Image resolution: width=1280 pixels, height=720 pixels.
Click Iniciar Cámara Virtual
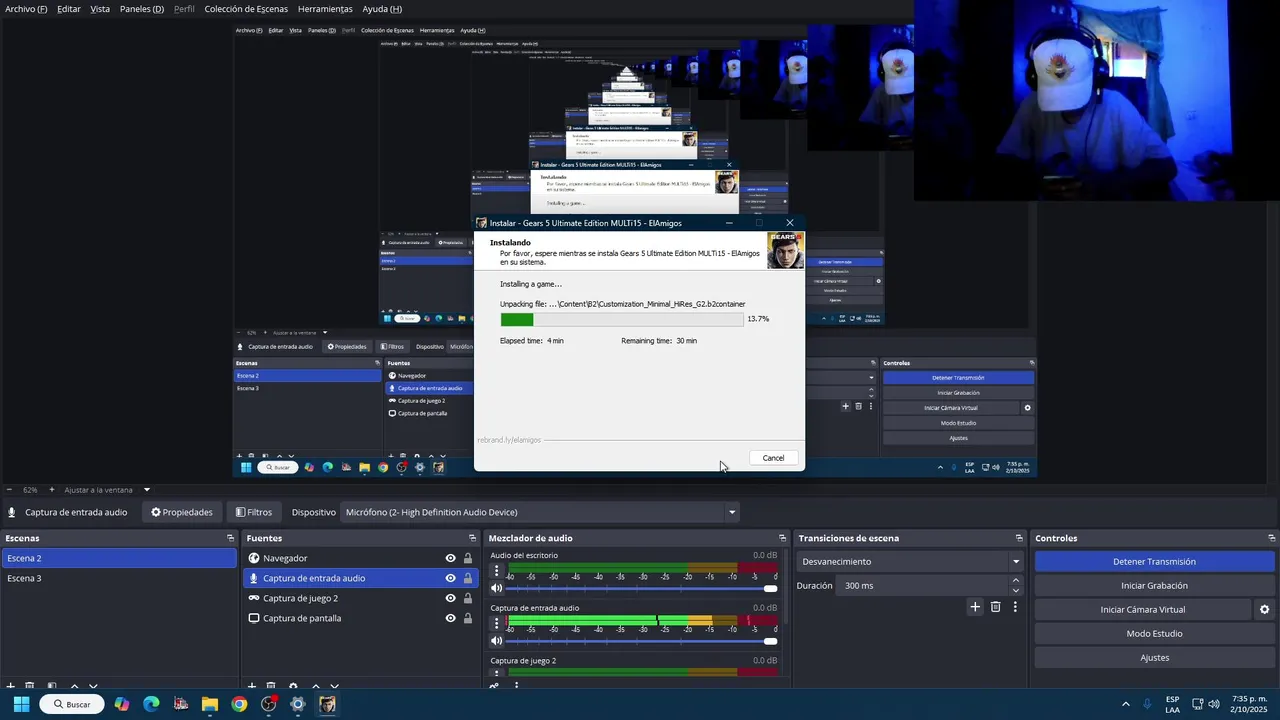1143,609
